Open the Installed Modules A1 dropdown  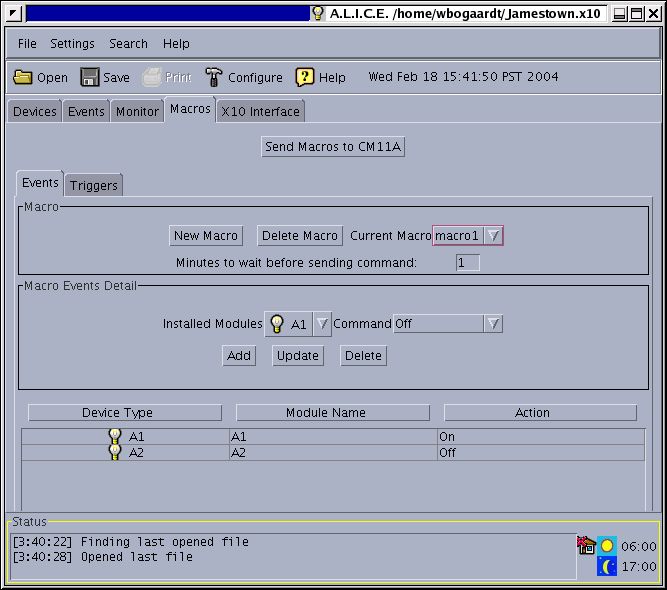(321, 324)
